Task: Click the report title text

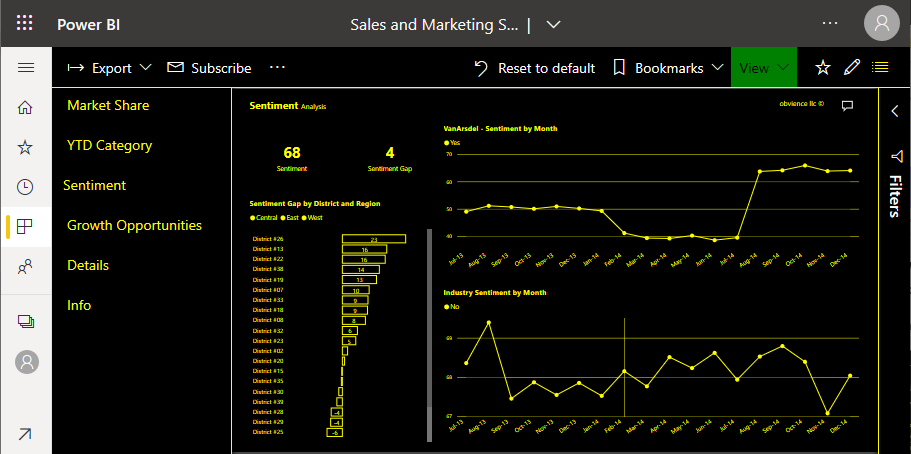Action: [x=433, y=25]
